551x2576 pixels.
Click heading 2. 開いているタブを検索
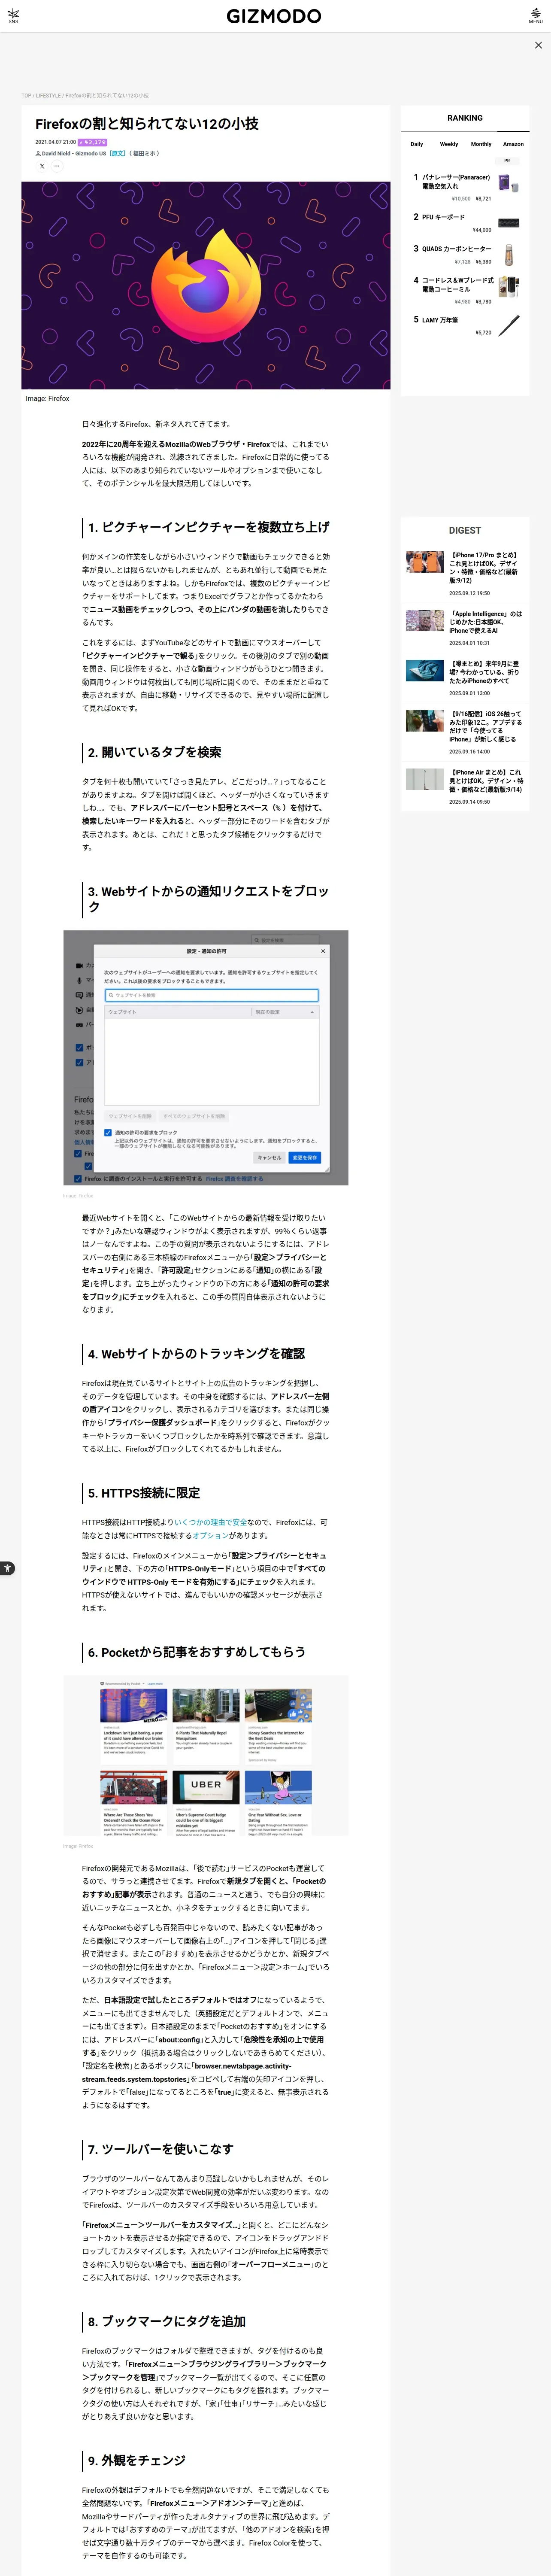pyautogui.click(x=154, y=752)
